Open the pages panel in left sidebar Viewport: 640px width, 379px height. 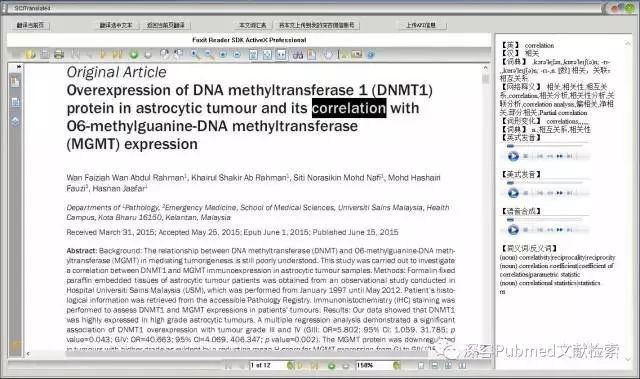pos(16,102)
